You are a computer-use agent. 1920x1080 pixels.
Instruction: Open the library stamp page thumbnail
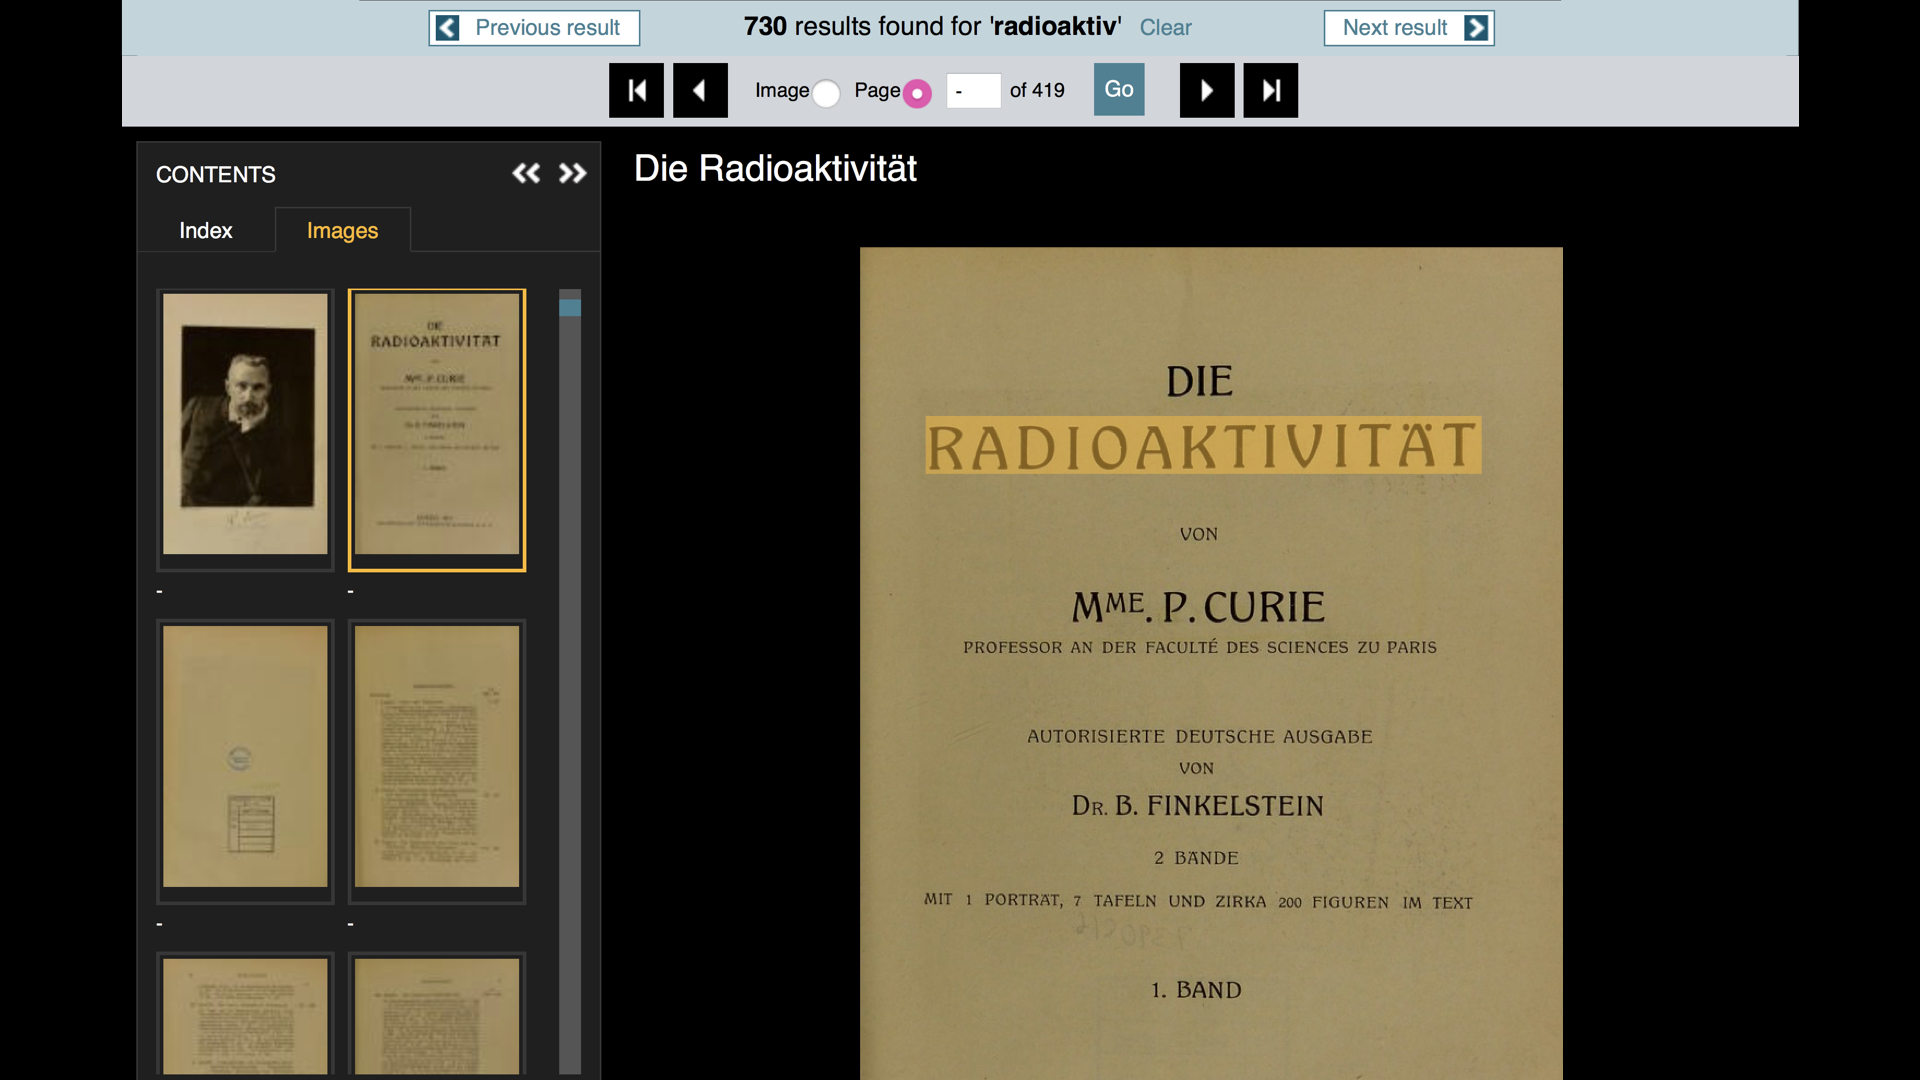click(x=245, y=757)
